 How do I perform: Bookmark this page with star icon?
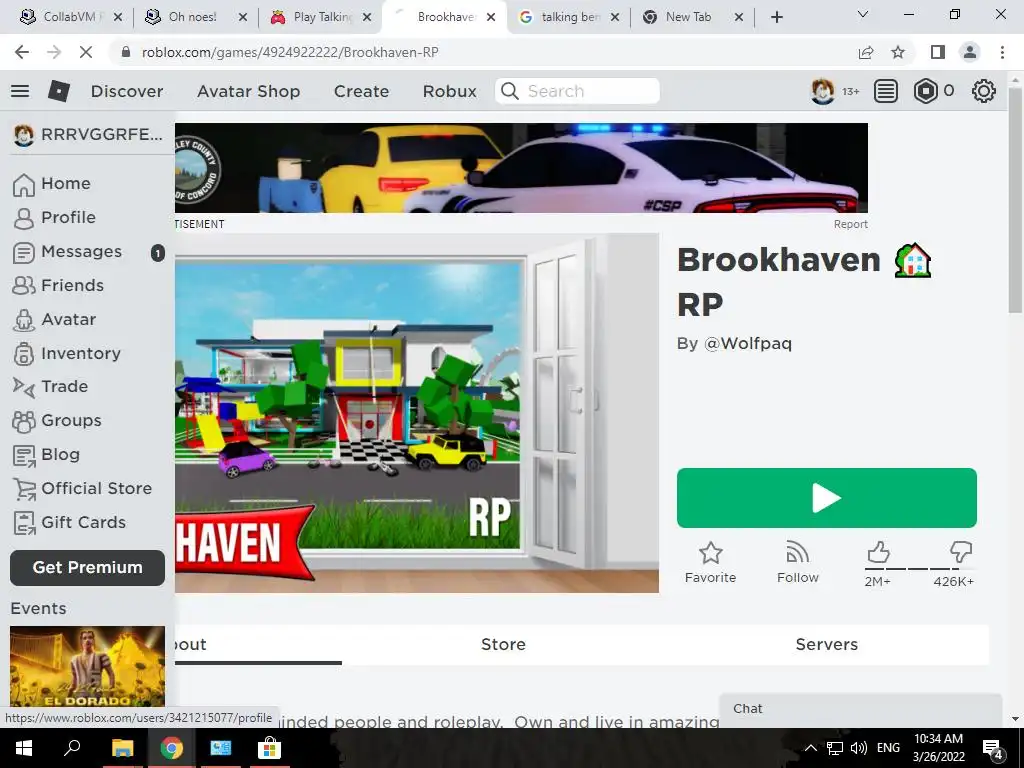pos(898,52)
